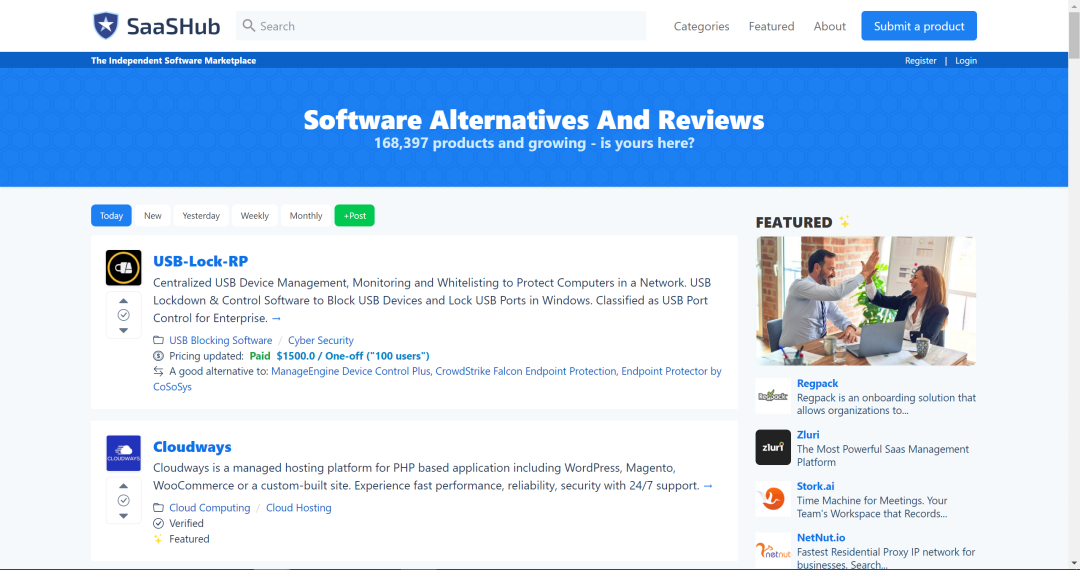This screenshot has height=570, width=1080.
Task: Open the Zluri featured link
Action: click(808, 435)
